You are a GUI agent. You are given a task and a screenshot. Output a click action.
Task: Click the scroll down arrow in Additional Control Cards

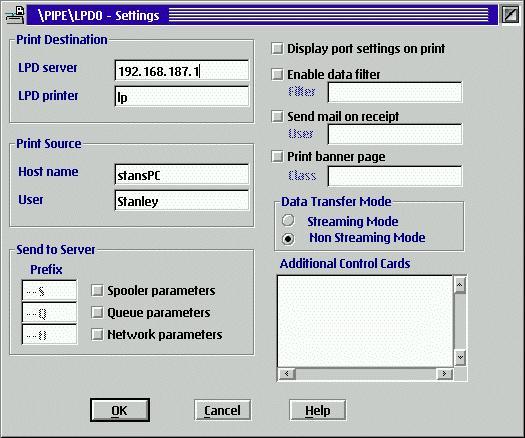point(460,358)
